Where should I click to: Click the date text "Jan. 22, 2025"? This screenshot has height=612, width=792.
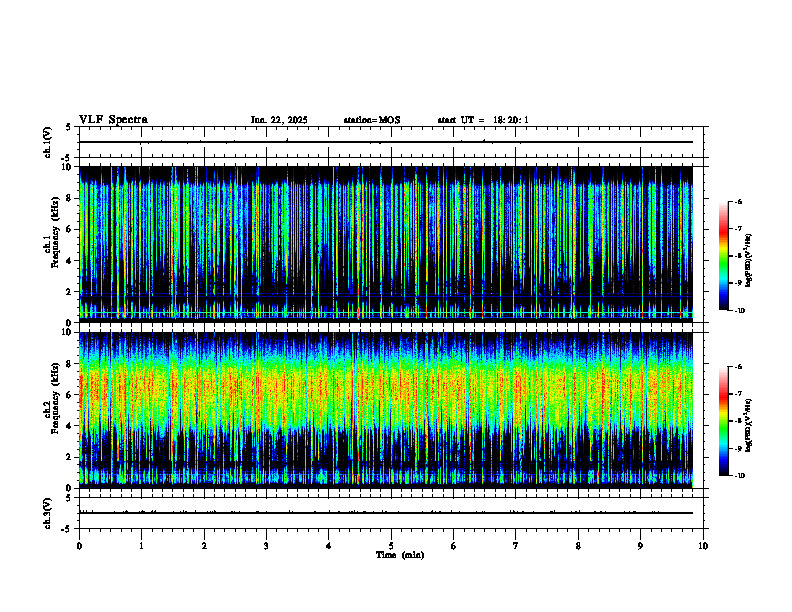coord(279,120)
